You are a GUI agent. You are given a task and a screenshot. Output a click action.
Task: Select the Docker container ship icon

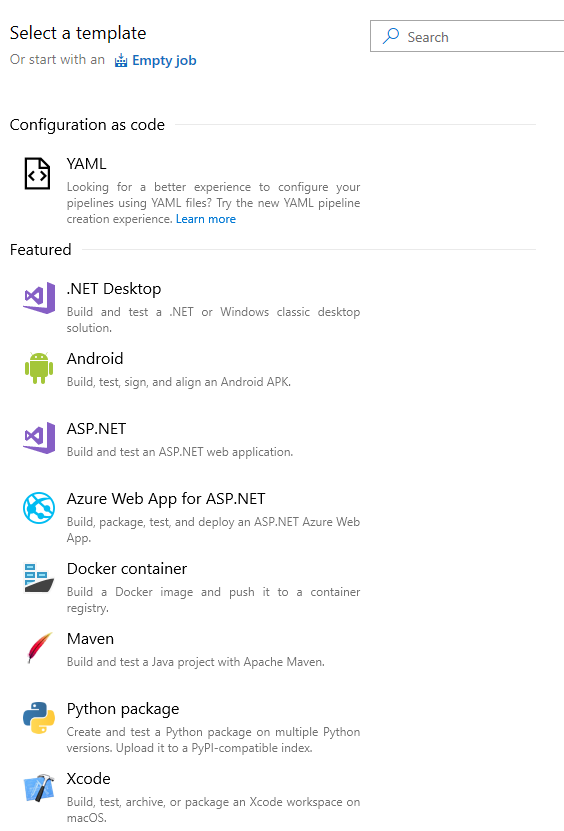click(39, 578)
